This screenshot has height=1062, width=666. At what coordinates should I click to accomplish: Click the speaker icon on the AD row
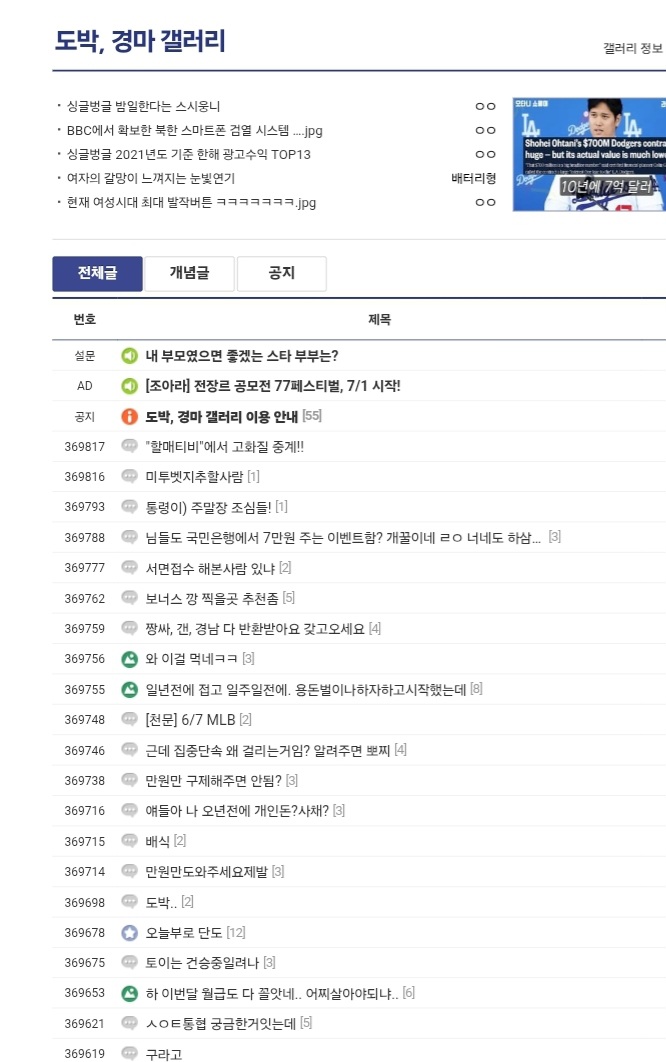(x=129, y=386)
